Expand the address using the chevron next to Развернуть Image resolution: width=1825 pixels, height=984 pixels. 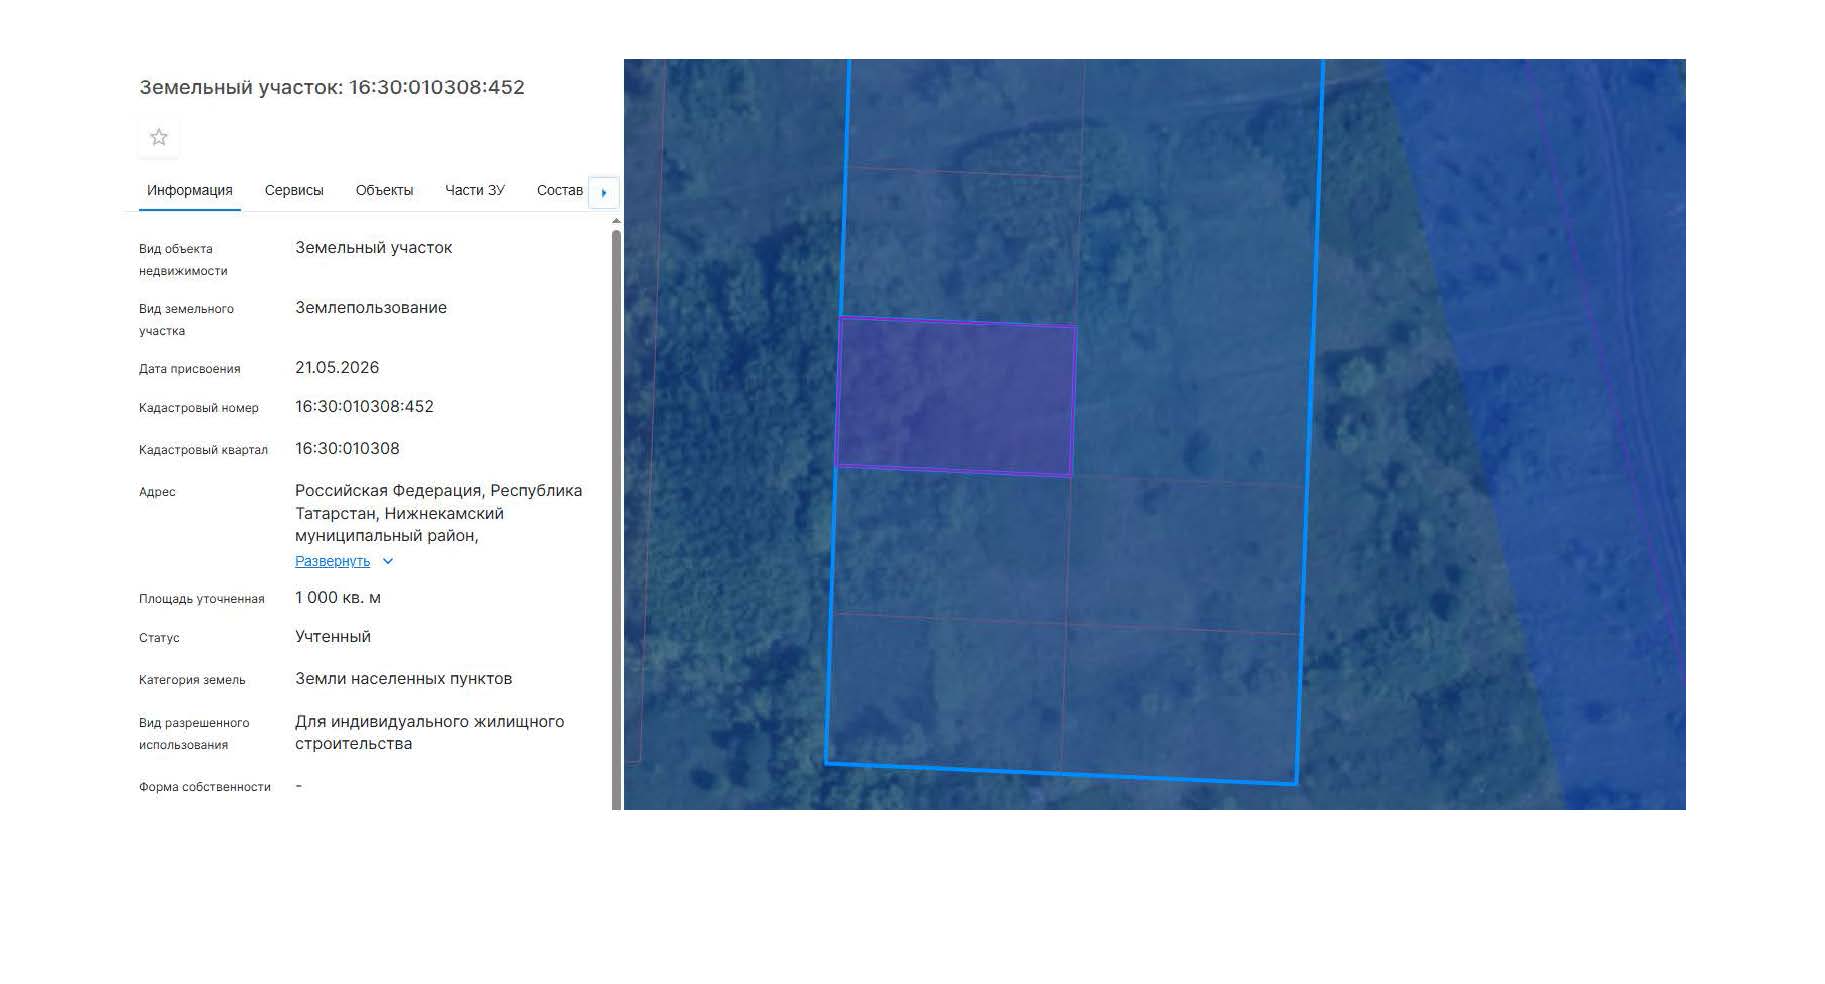click(x=388, y=561)
